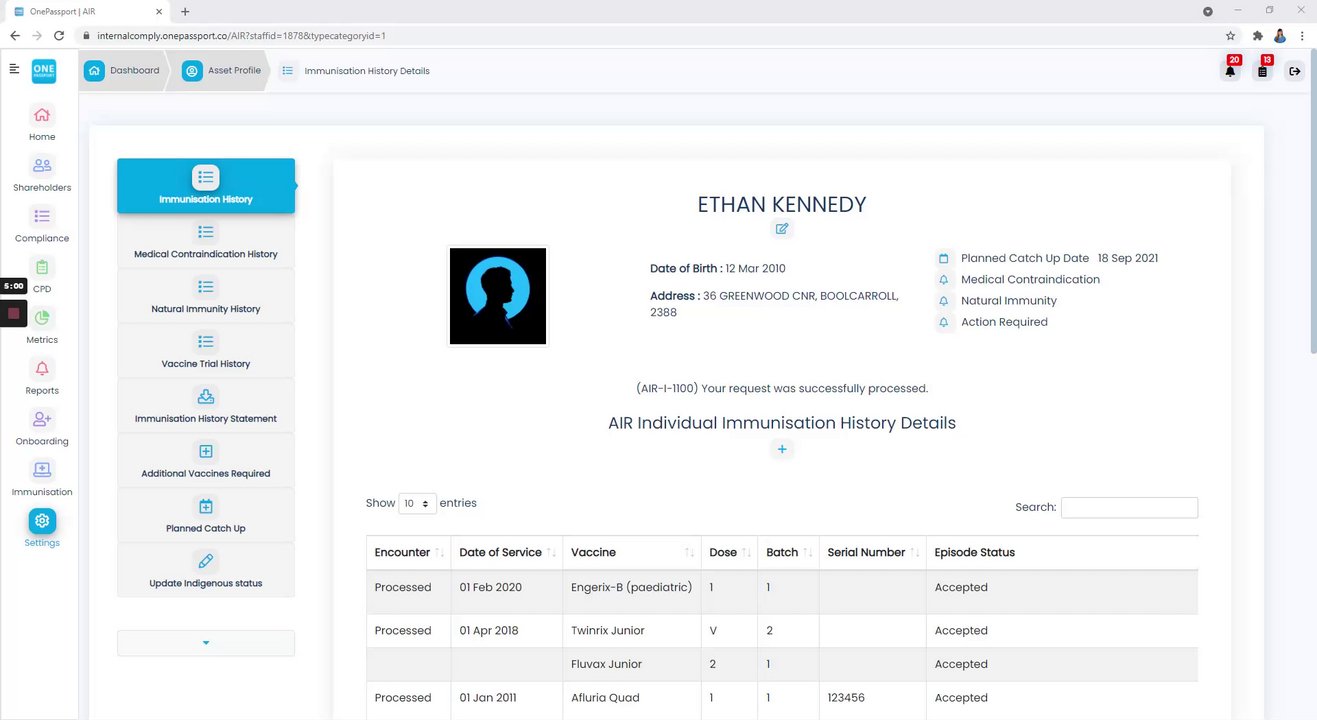
Task: Click the Planned Catch Up Date calendar icon
Action: (x=944, y=258)
